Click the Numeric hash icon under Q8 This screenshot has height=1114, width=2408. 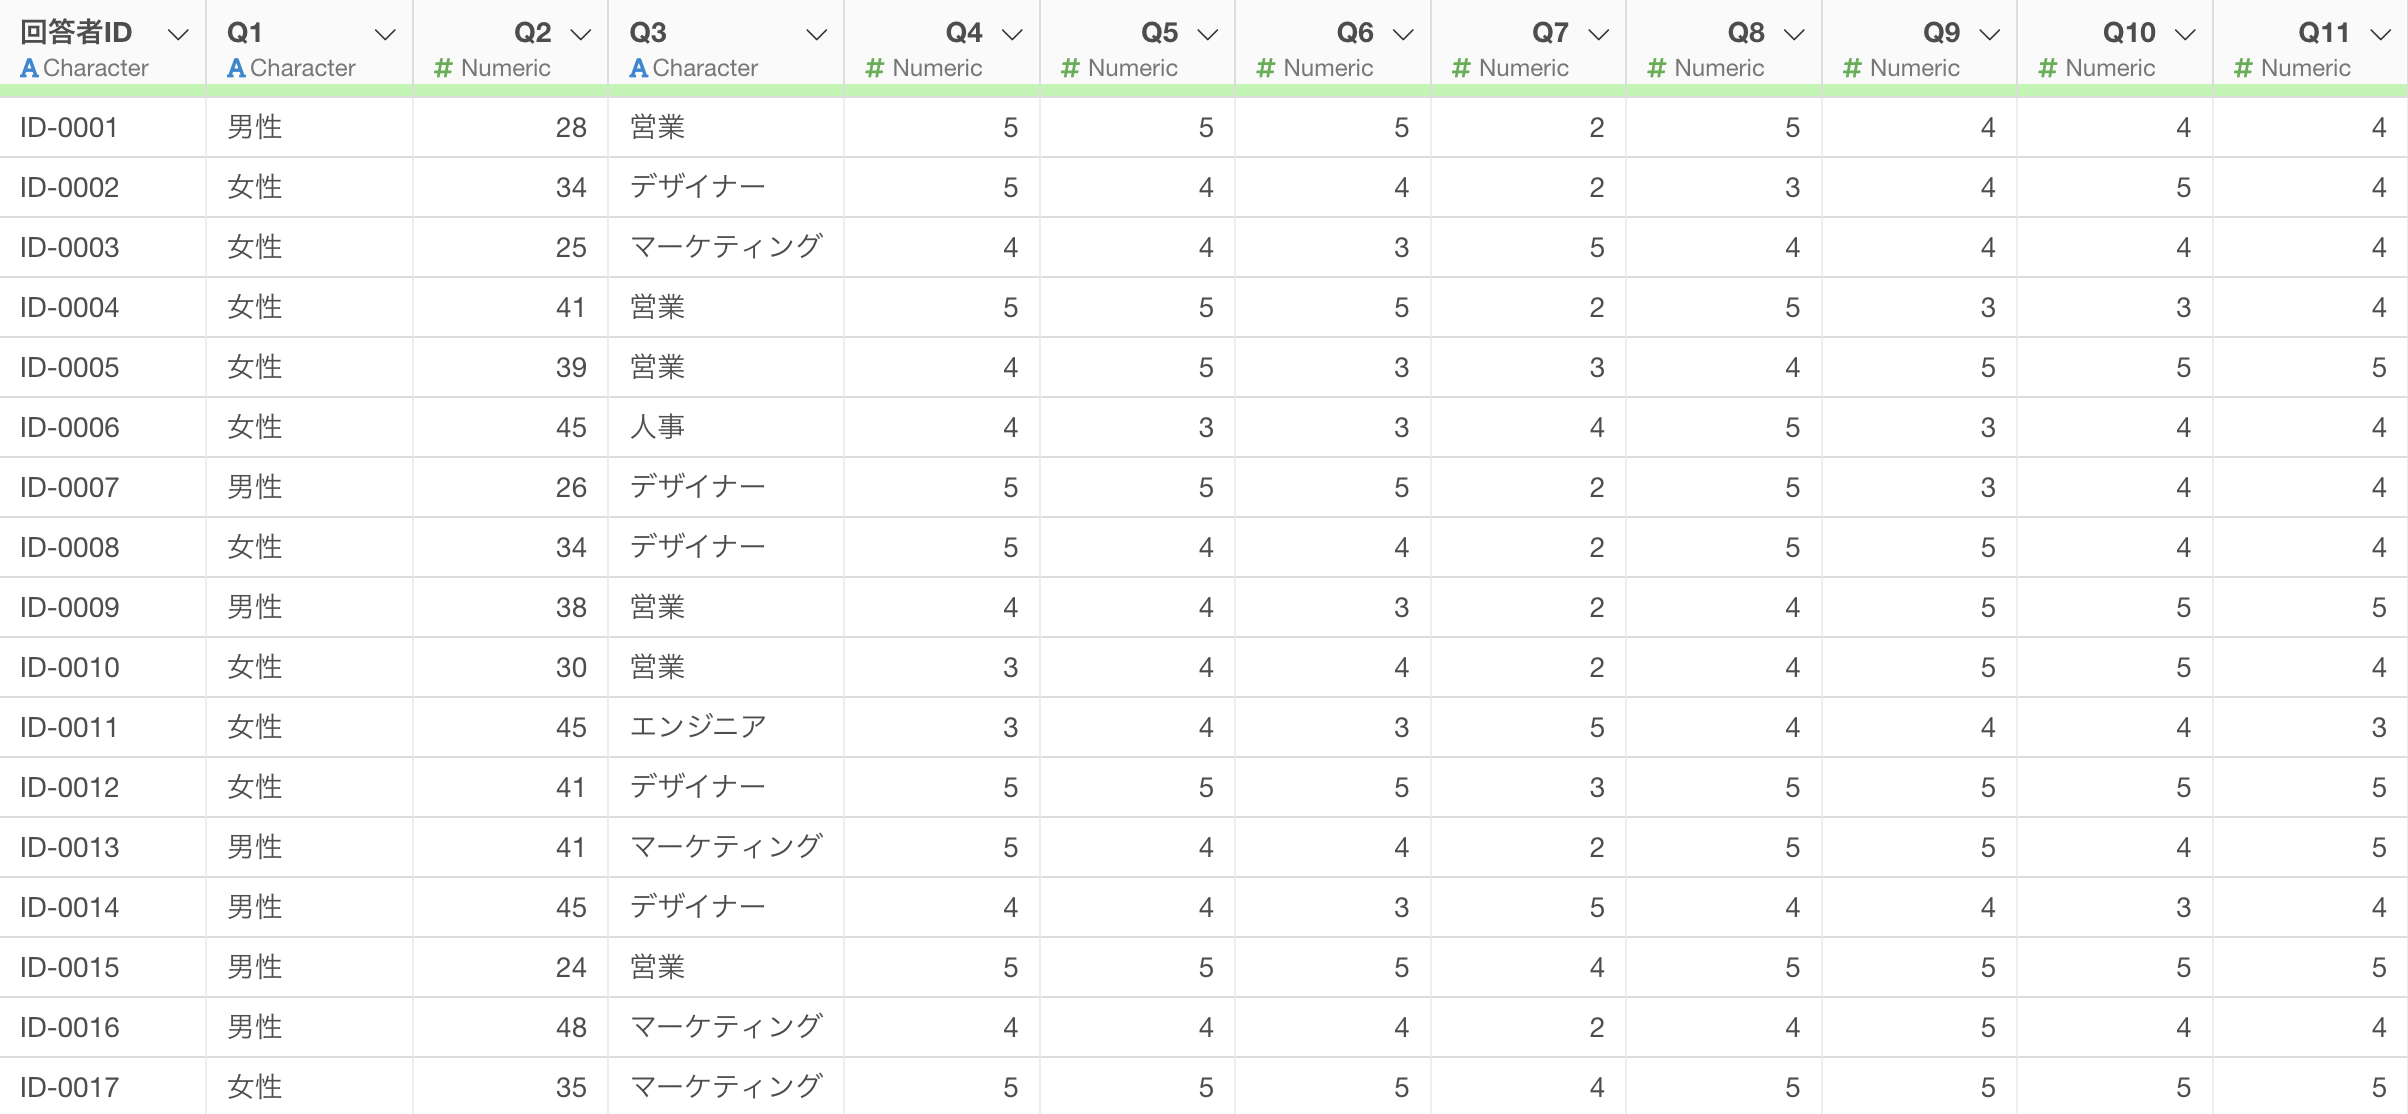pyautogui.click(x=1657, y=68)
